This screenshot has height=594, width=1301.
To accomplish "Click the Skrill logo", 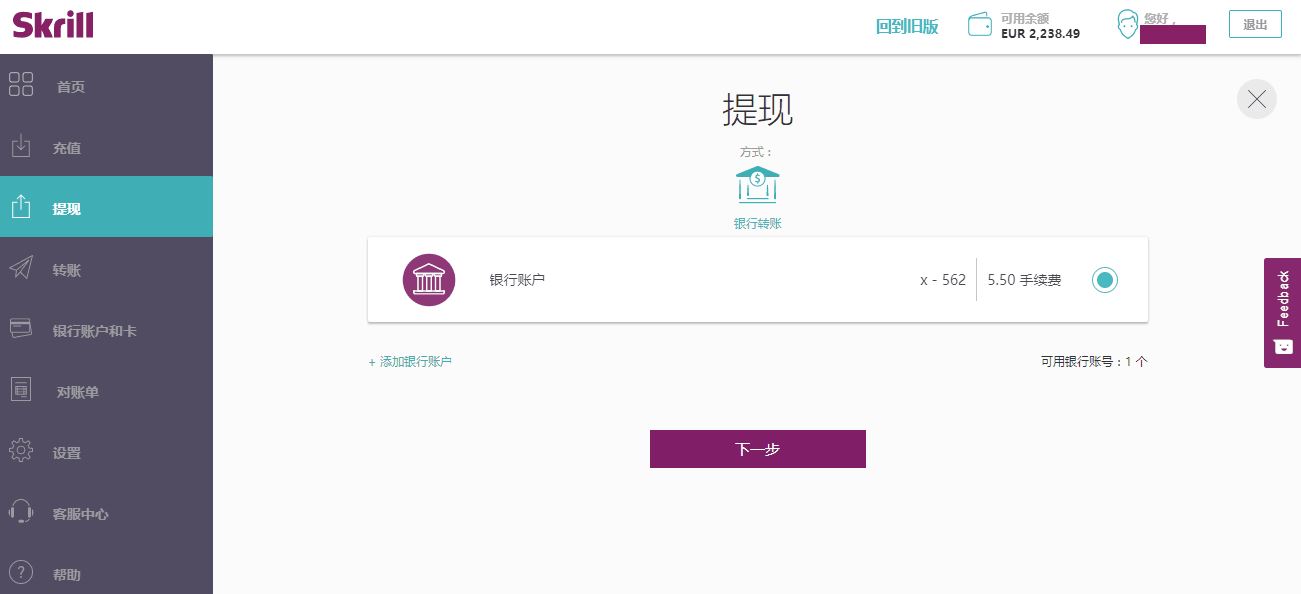I will 53,23.
